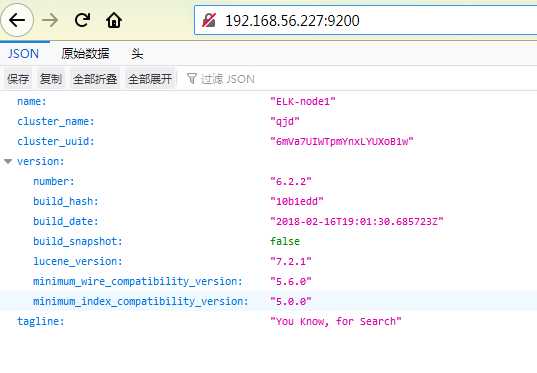This screenshot has height=373, width=537.
Task: Select the value "5.6.0"
Action: point(291,281)
